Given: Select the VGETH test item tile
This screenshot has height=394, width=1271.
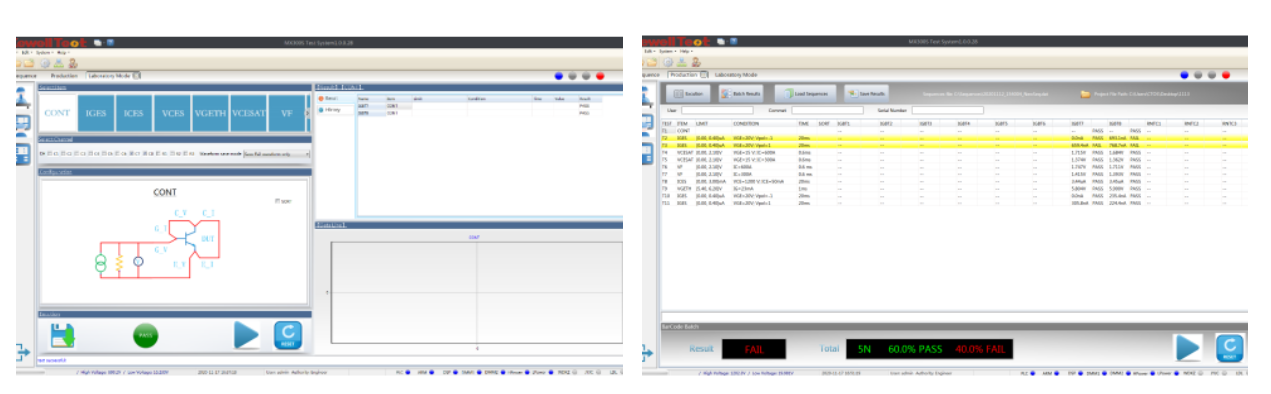Looking at the screenshot, I should 210,113.
